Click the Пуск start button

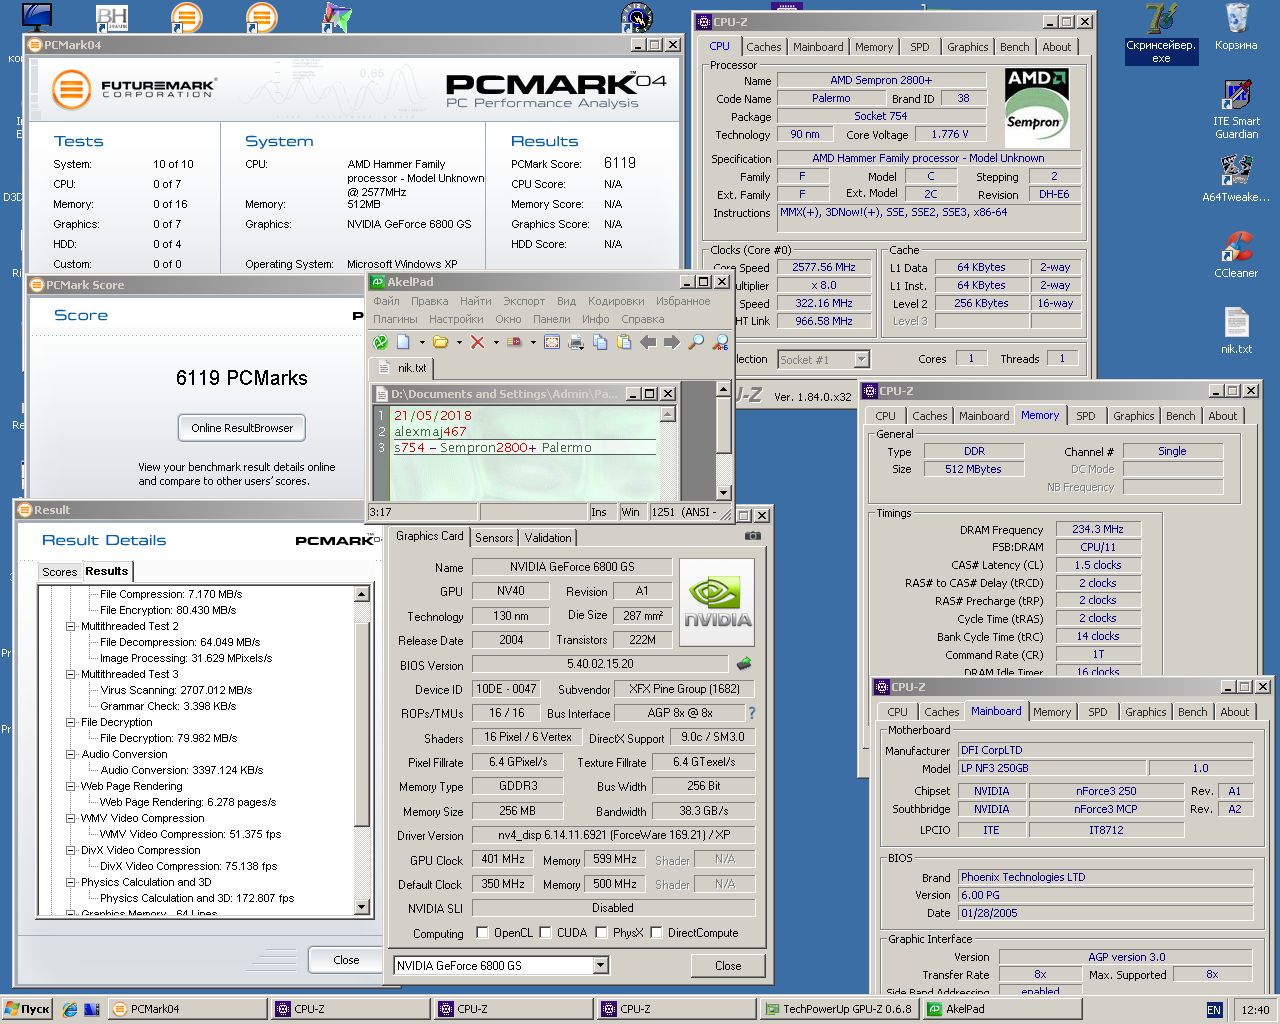[28, 1009]
